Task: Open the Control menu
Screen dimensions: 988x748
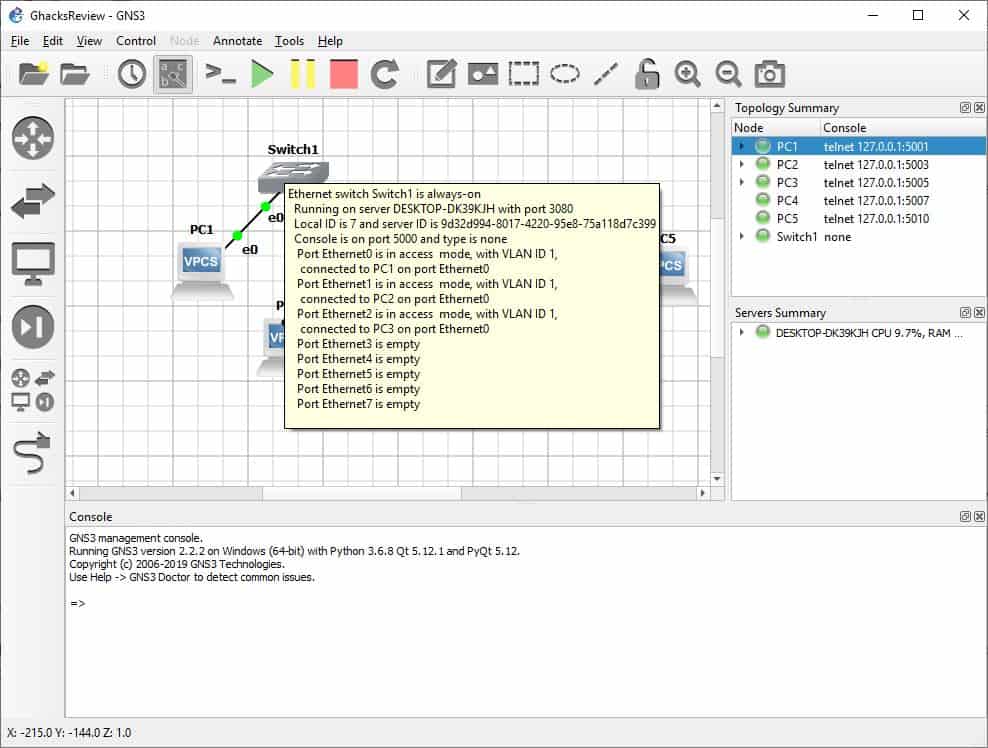Action: coord(135,41)
